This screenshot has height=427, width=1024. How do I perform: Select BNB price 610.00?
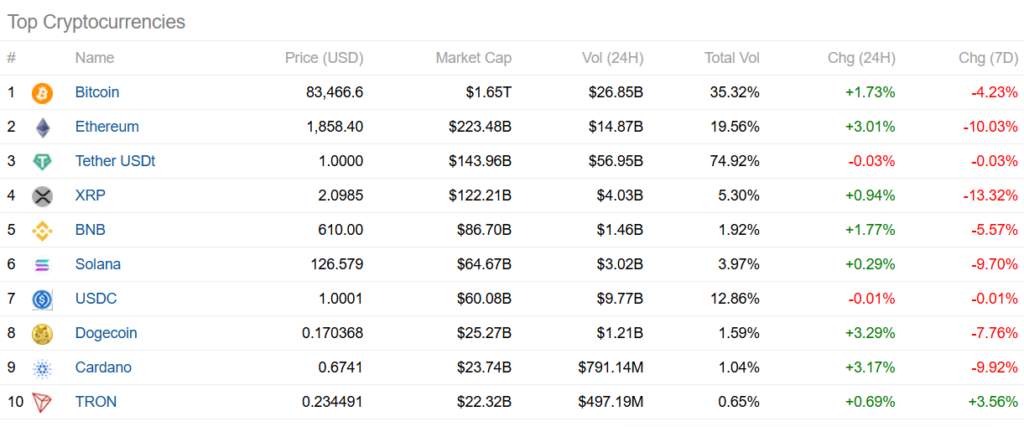(x=343, y=230)
